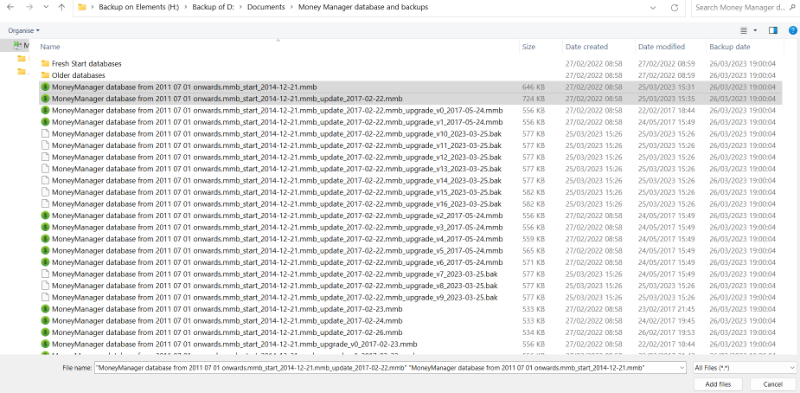Select upgrade_v5_2017-05-24.mmb file icon
The width and height of the screenshot is (800, 393).
pos(45,251)
